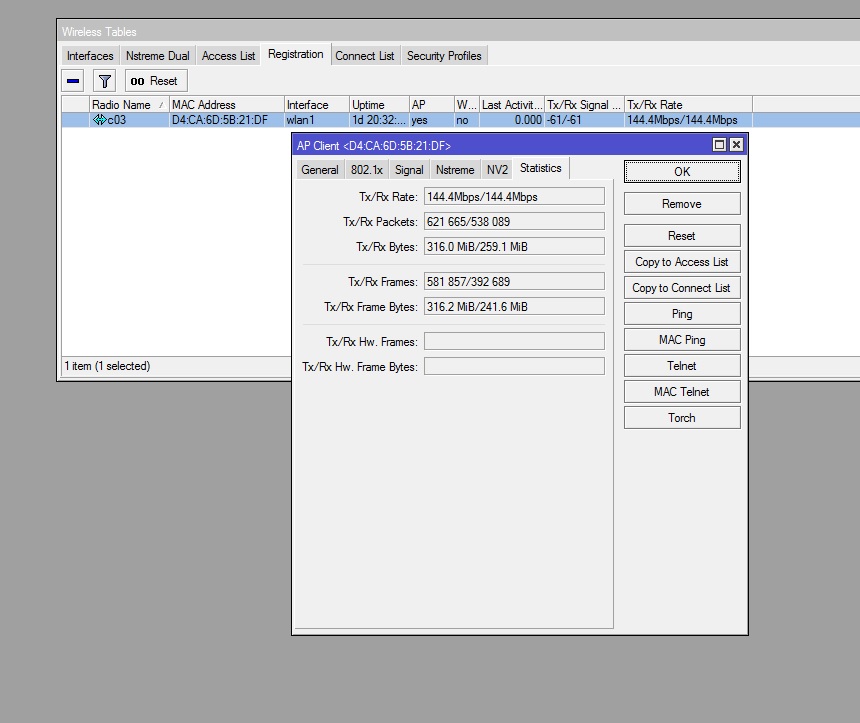
Task: Sort by Interface column header
Action: click(317, 105)
